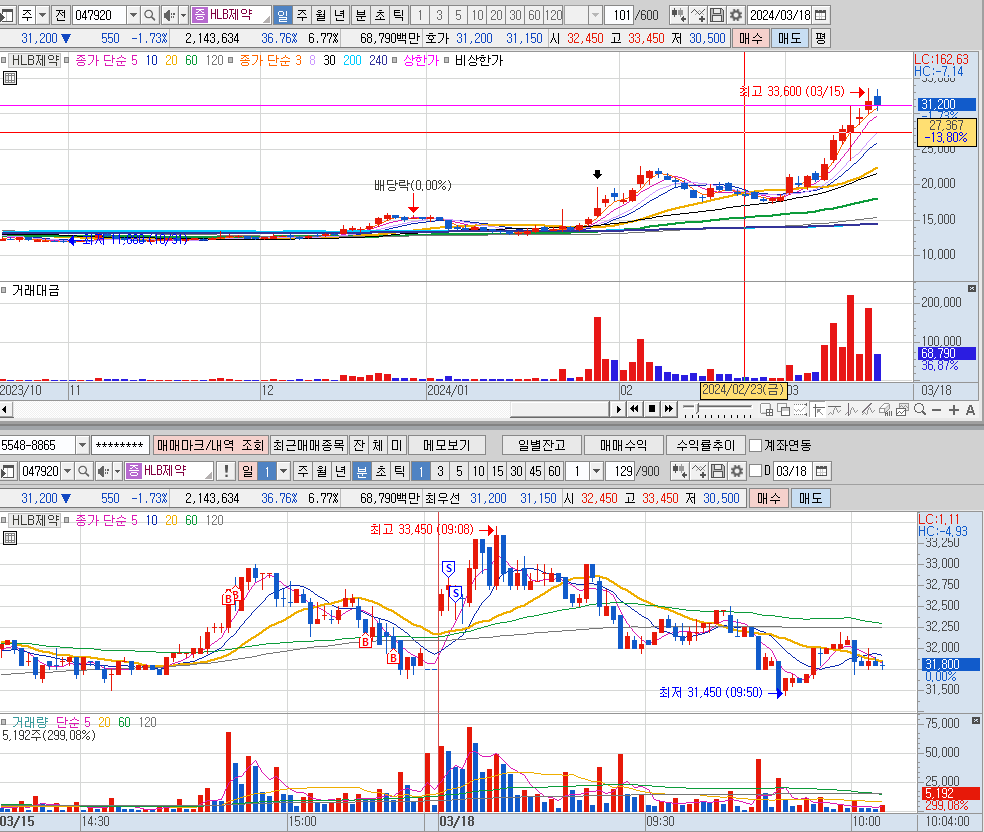984x832 pixels.
Task: Open bottom chart settings gear
Action: tap(737, 471)
